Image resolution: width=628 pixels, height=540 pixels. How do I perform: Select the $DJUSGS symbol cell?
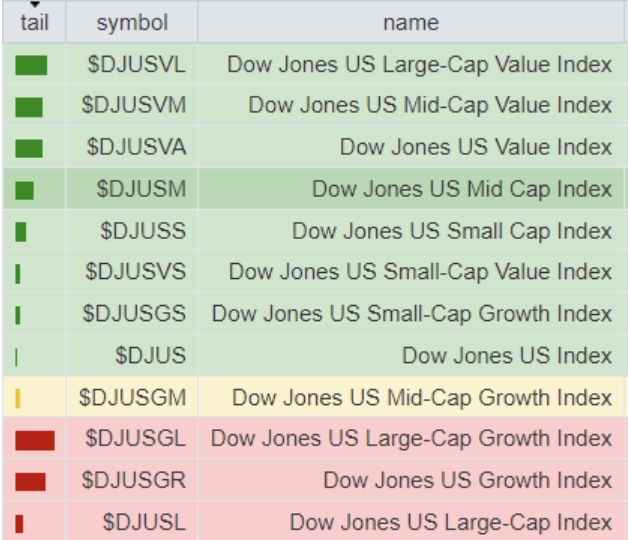click(x=134, y=314)
